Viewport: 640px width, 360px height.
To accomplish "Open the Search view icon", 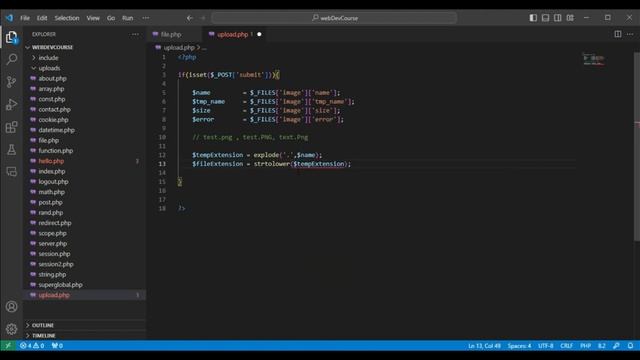I will 11,59.
